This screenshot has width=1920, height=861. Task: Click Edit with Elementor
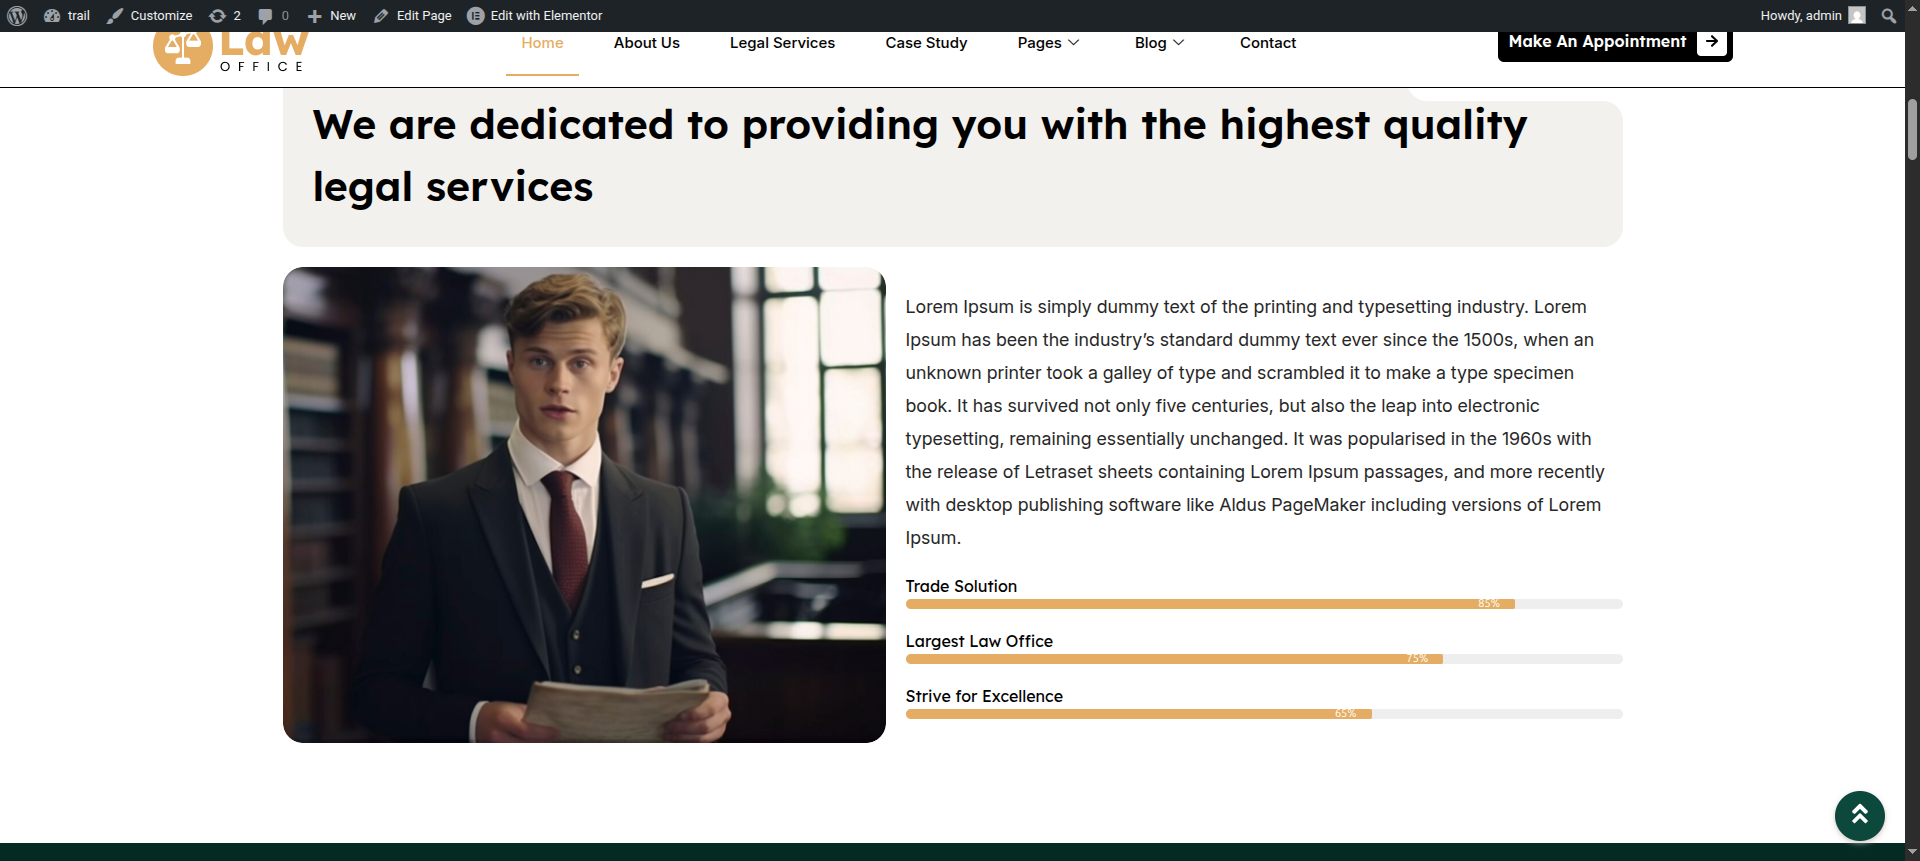click(535, 16)
